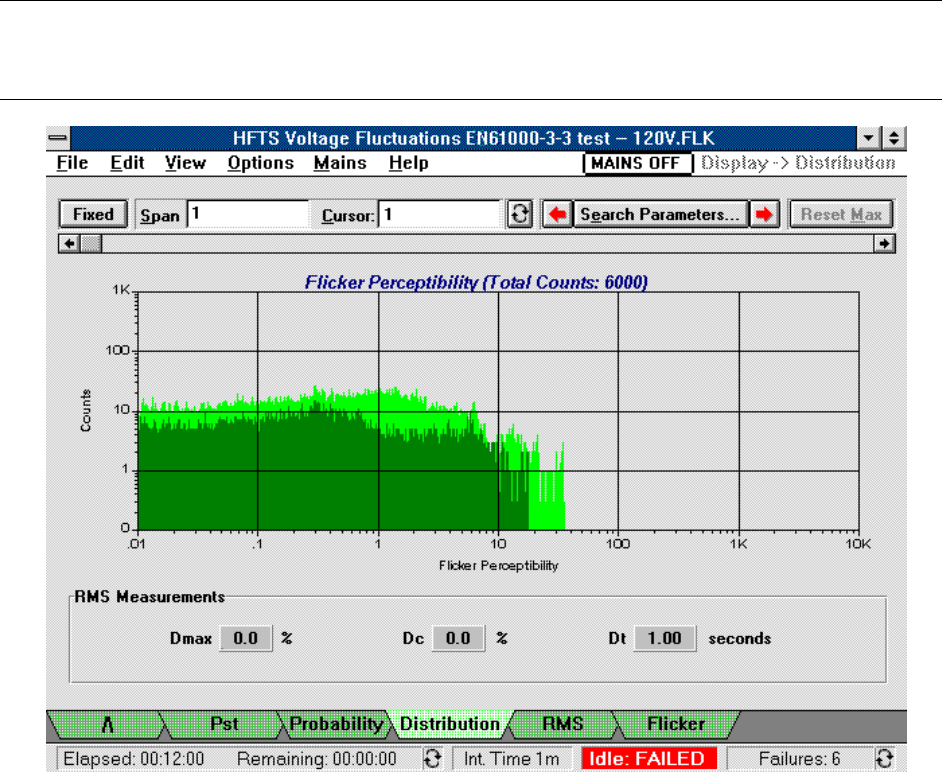
Task: Open the File menu
Action: [x=72, y=163]
